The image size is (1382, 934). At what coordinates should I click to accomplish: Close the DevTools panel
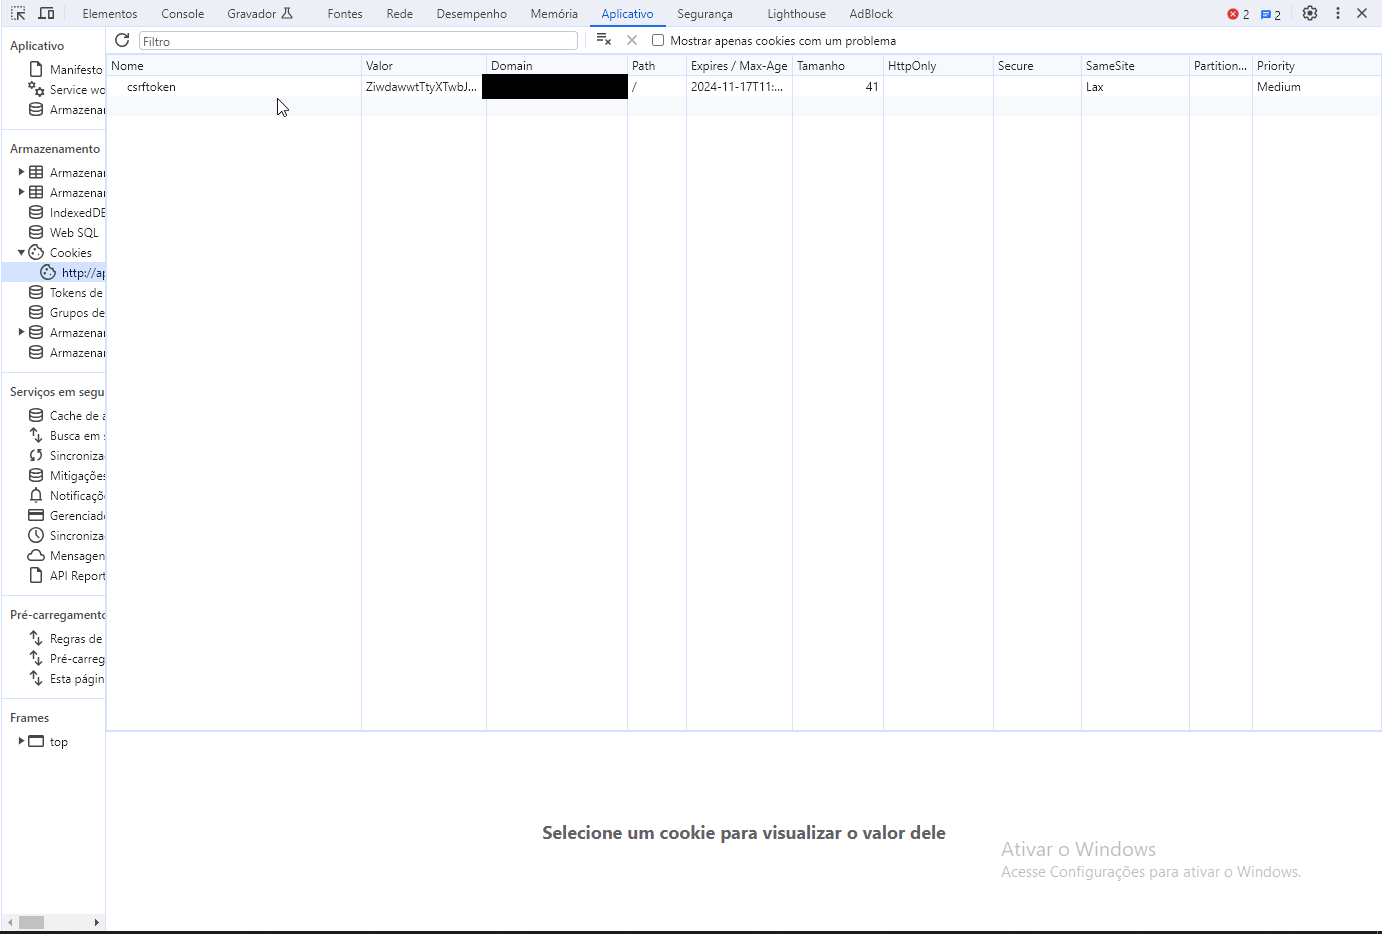(1362, 14)
